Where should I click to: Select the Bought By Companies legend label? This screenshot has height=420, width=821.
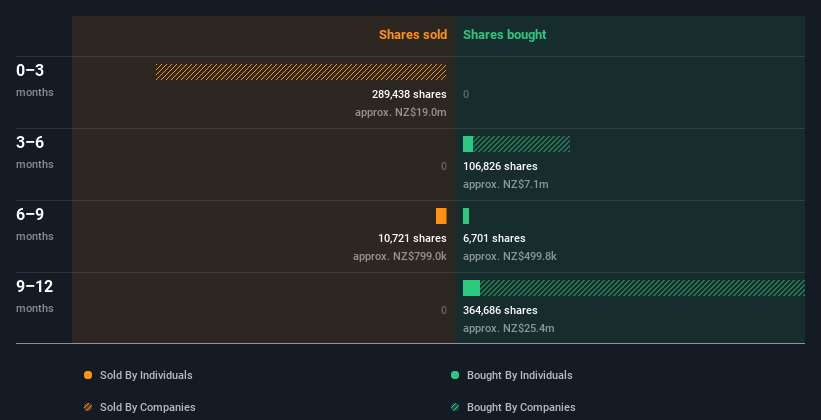point(521,407)
